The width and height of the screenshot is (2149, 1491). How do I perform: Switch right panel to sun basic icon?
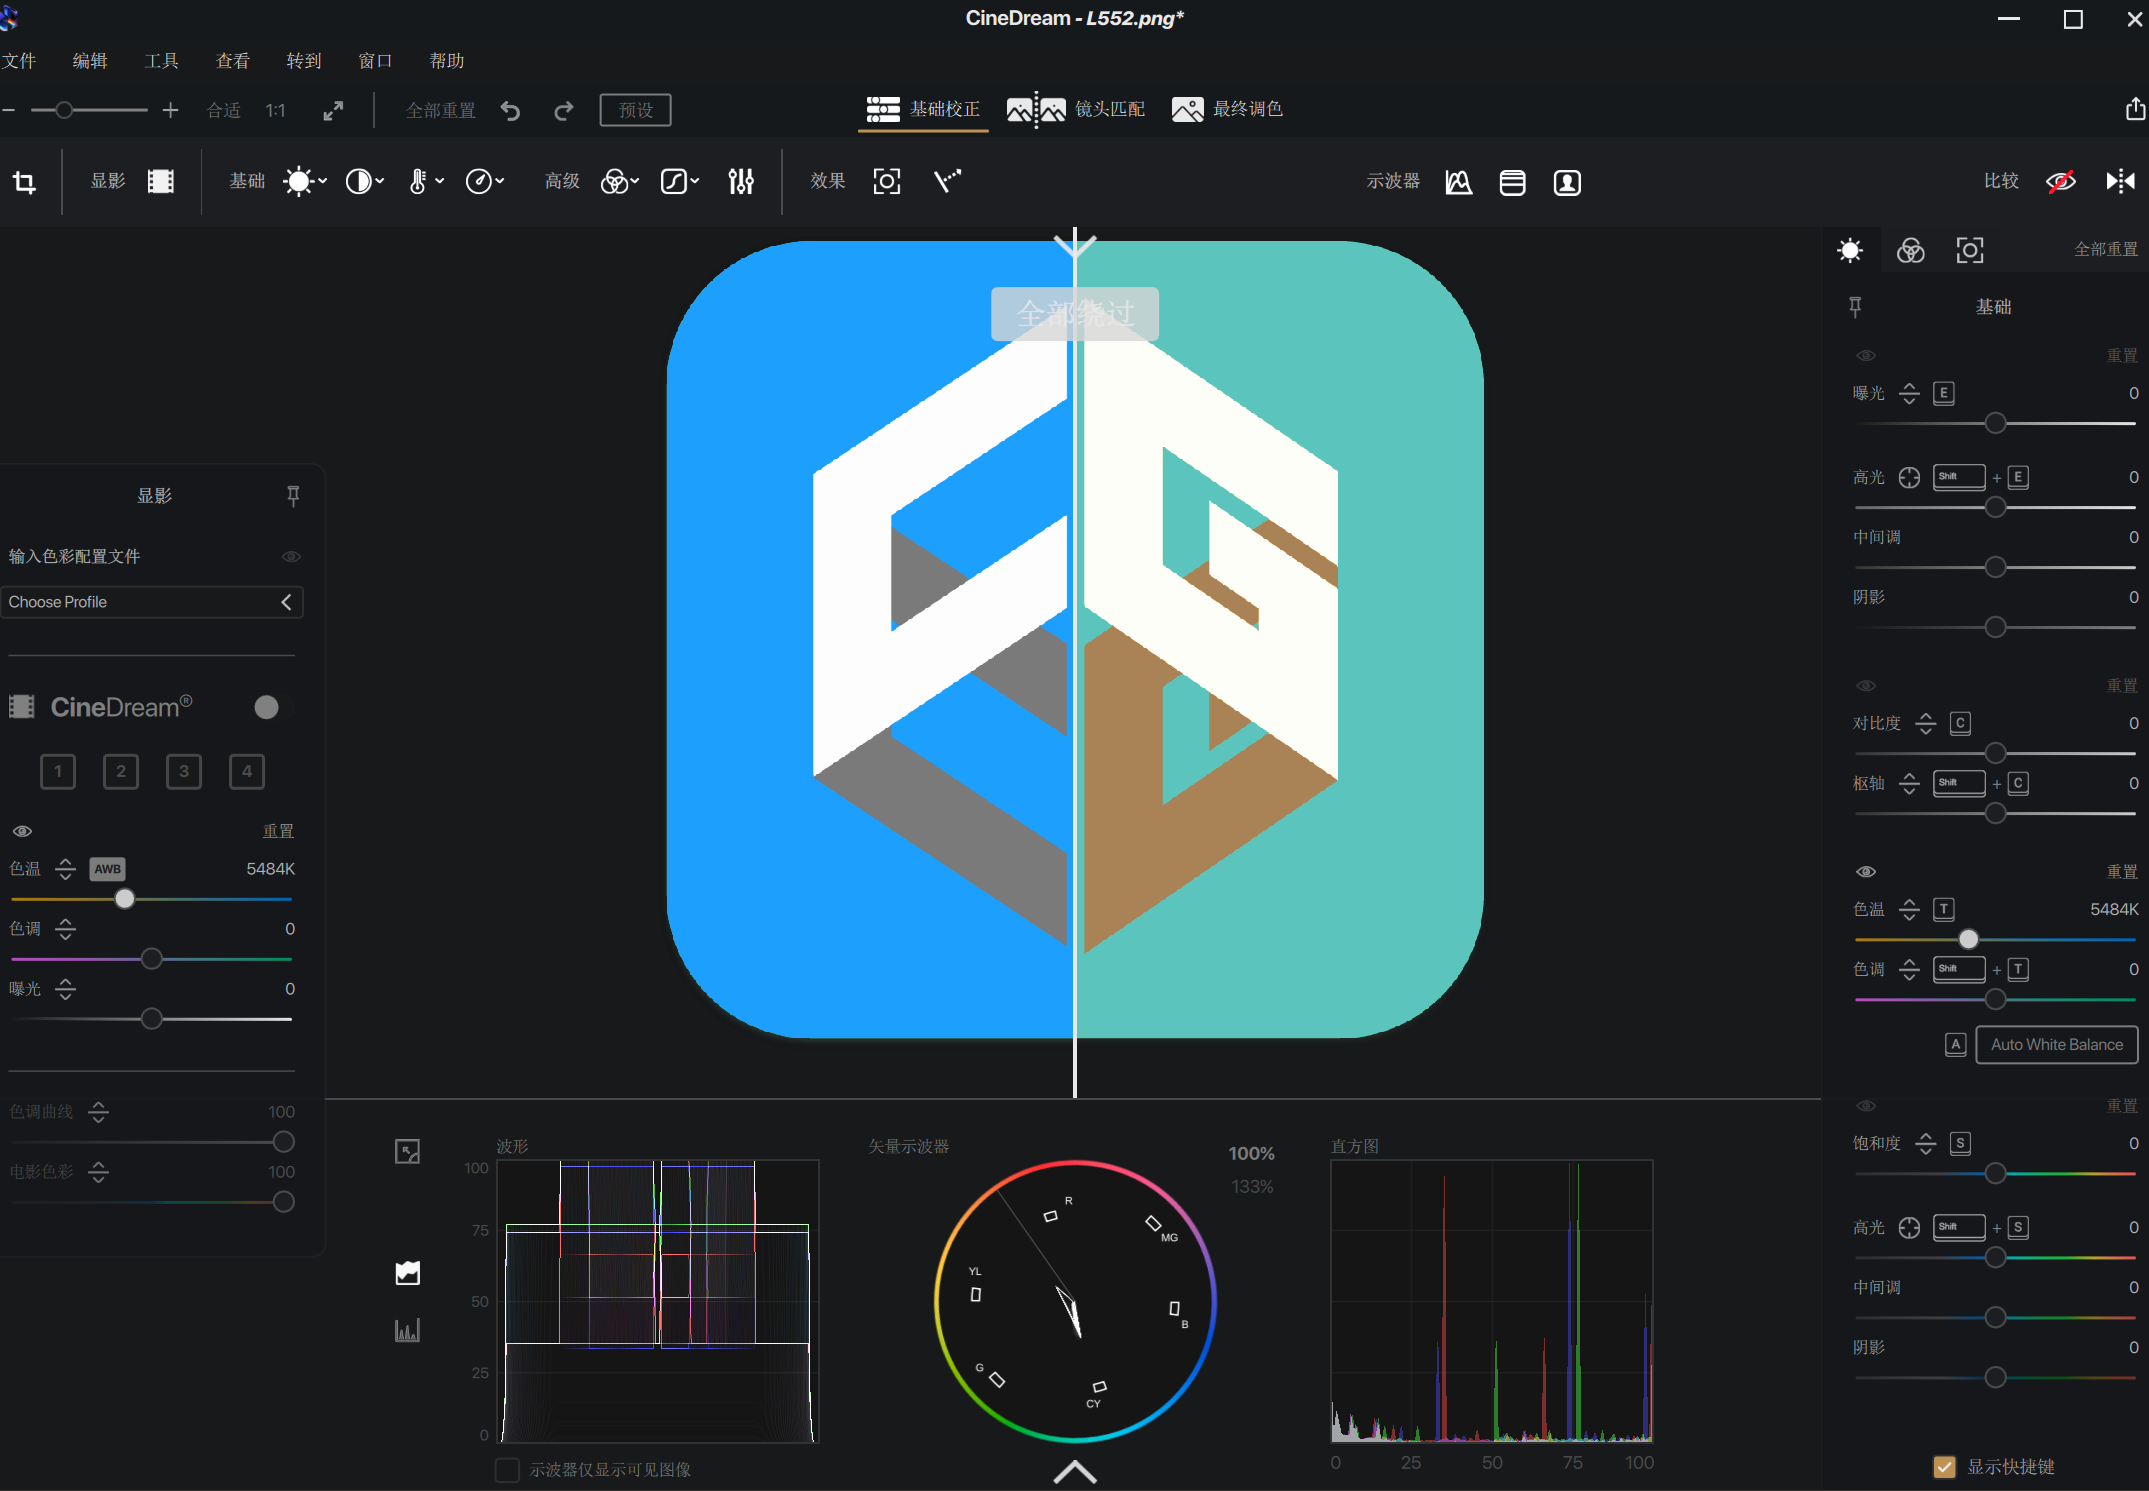pos(1850,250)
